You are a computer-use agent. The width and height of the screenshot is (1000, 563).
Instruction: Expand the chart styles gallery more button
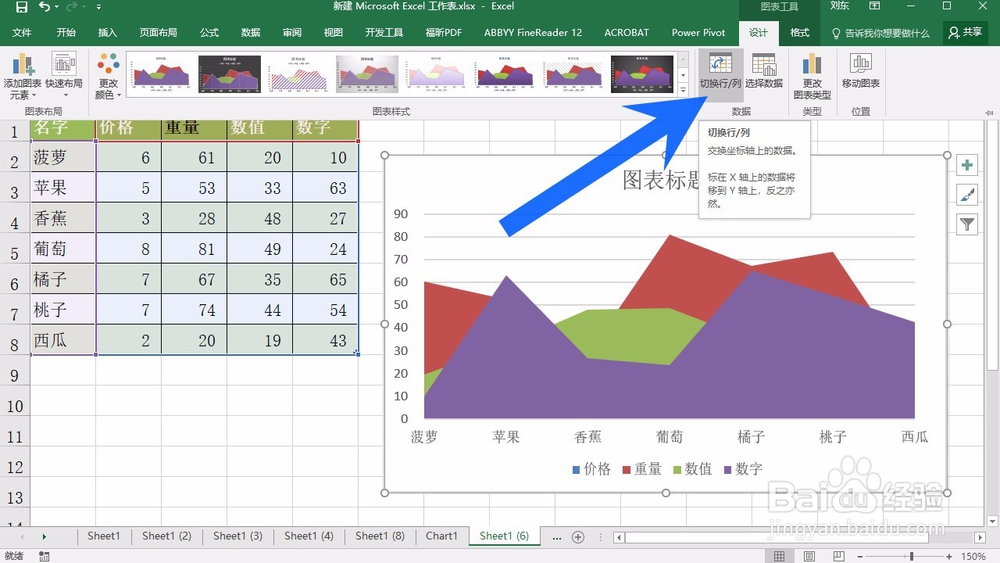[x=683, y=90]
